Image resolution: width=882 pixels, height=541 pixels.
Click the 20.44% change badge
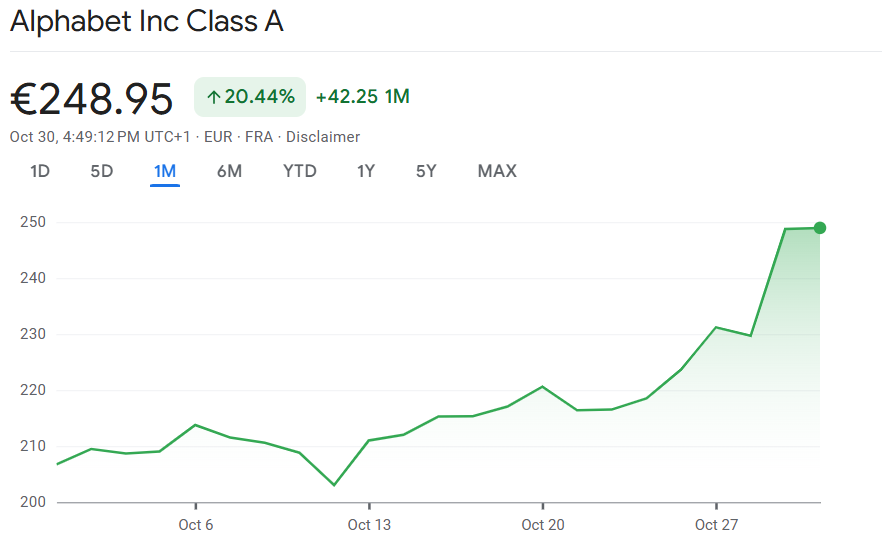[x=250, y=97]
